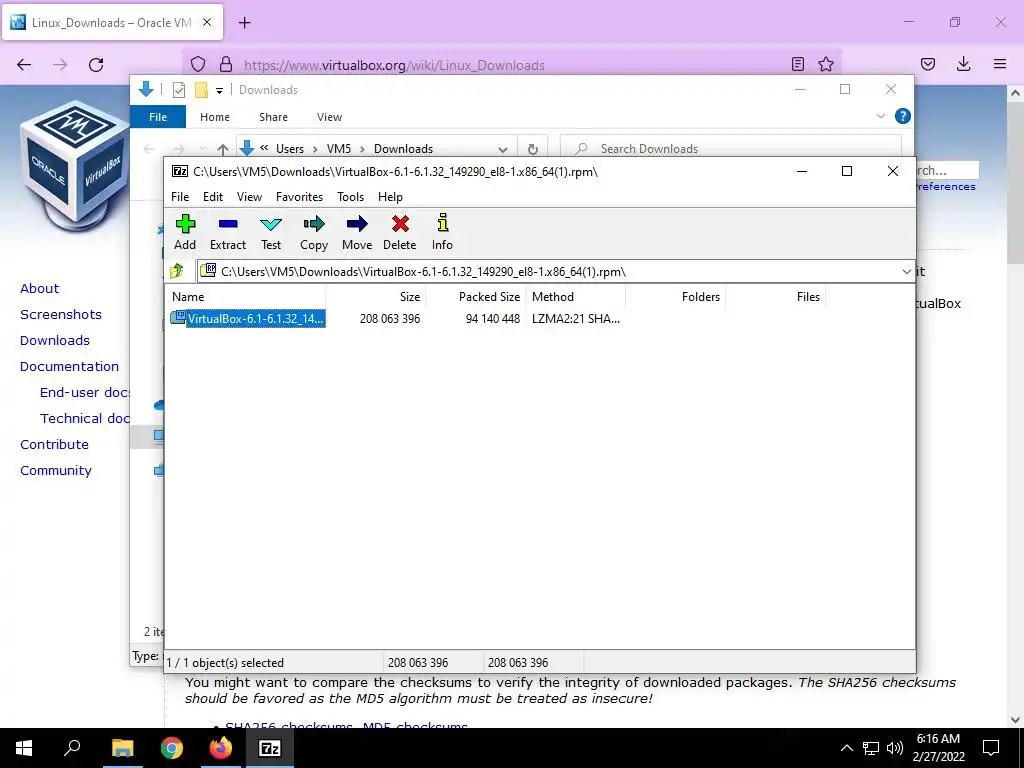Open Info for the selected file
This screenshot has width=1024, height=768.
442,232
